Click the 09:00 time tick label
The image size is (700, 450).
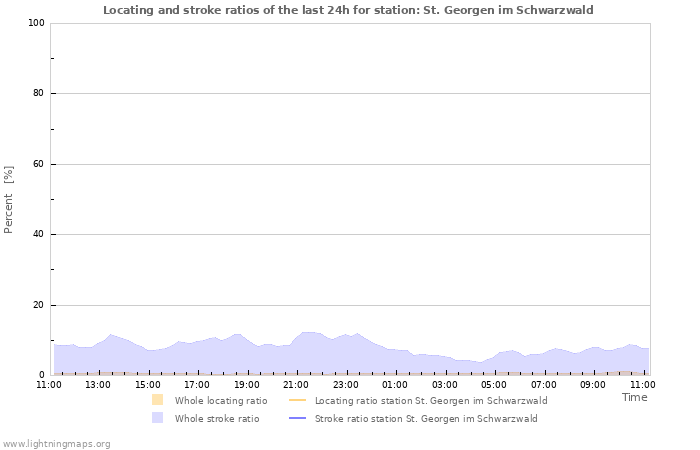pyautogui.click(x=593, y=384)
